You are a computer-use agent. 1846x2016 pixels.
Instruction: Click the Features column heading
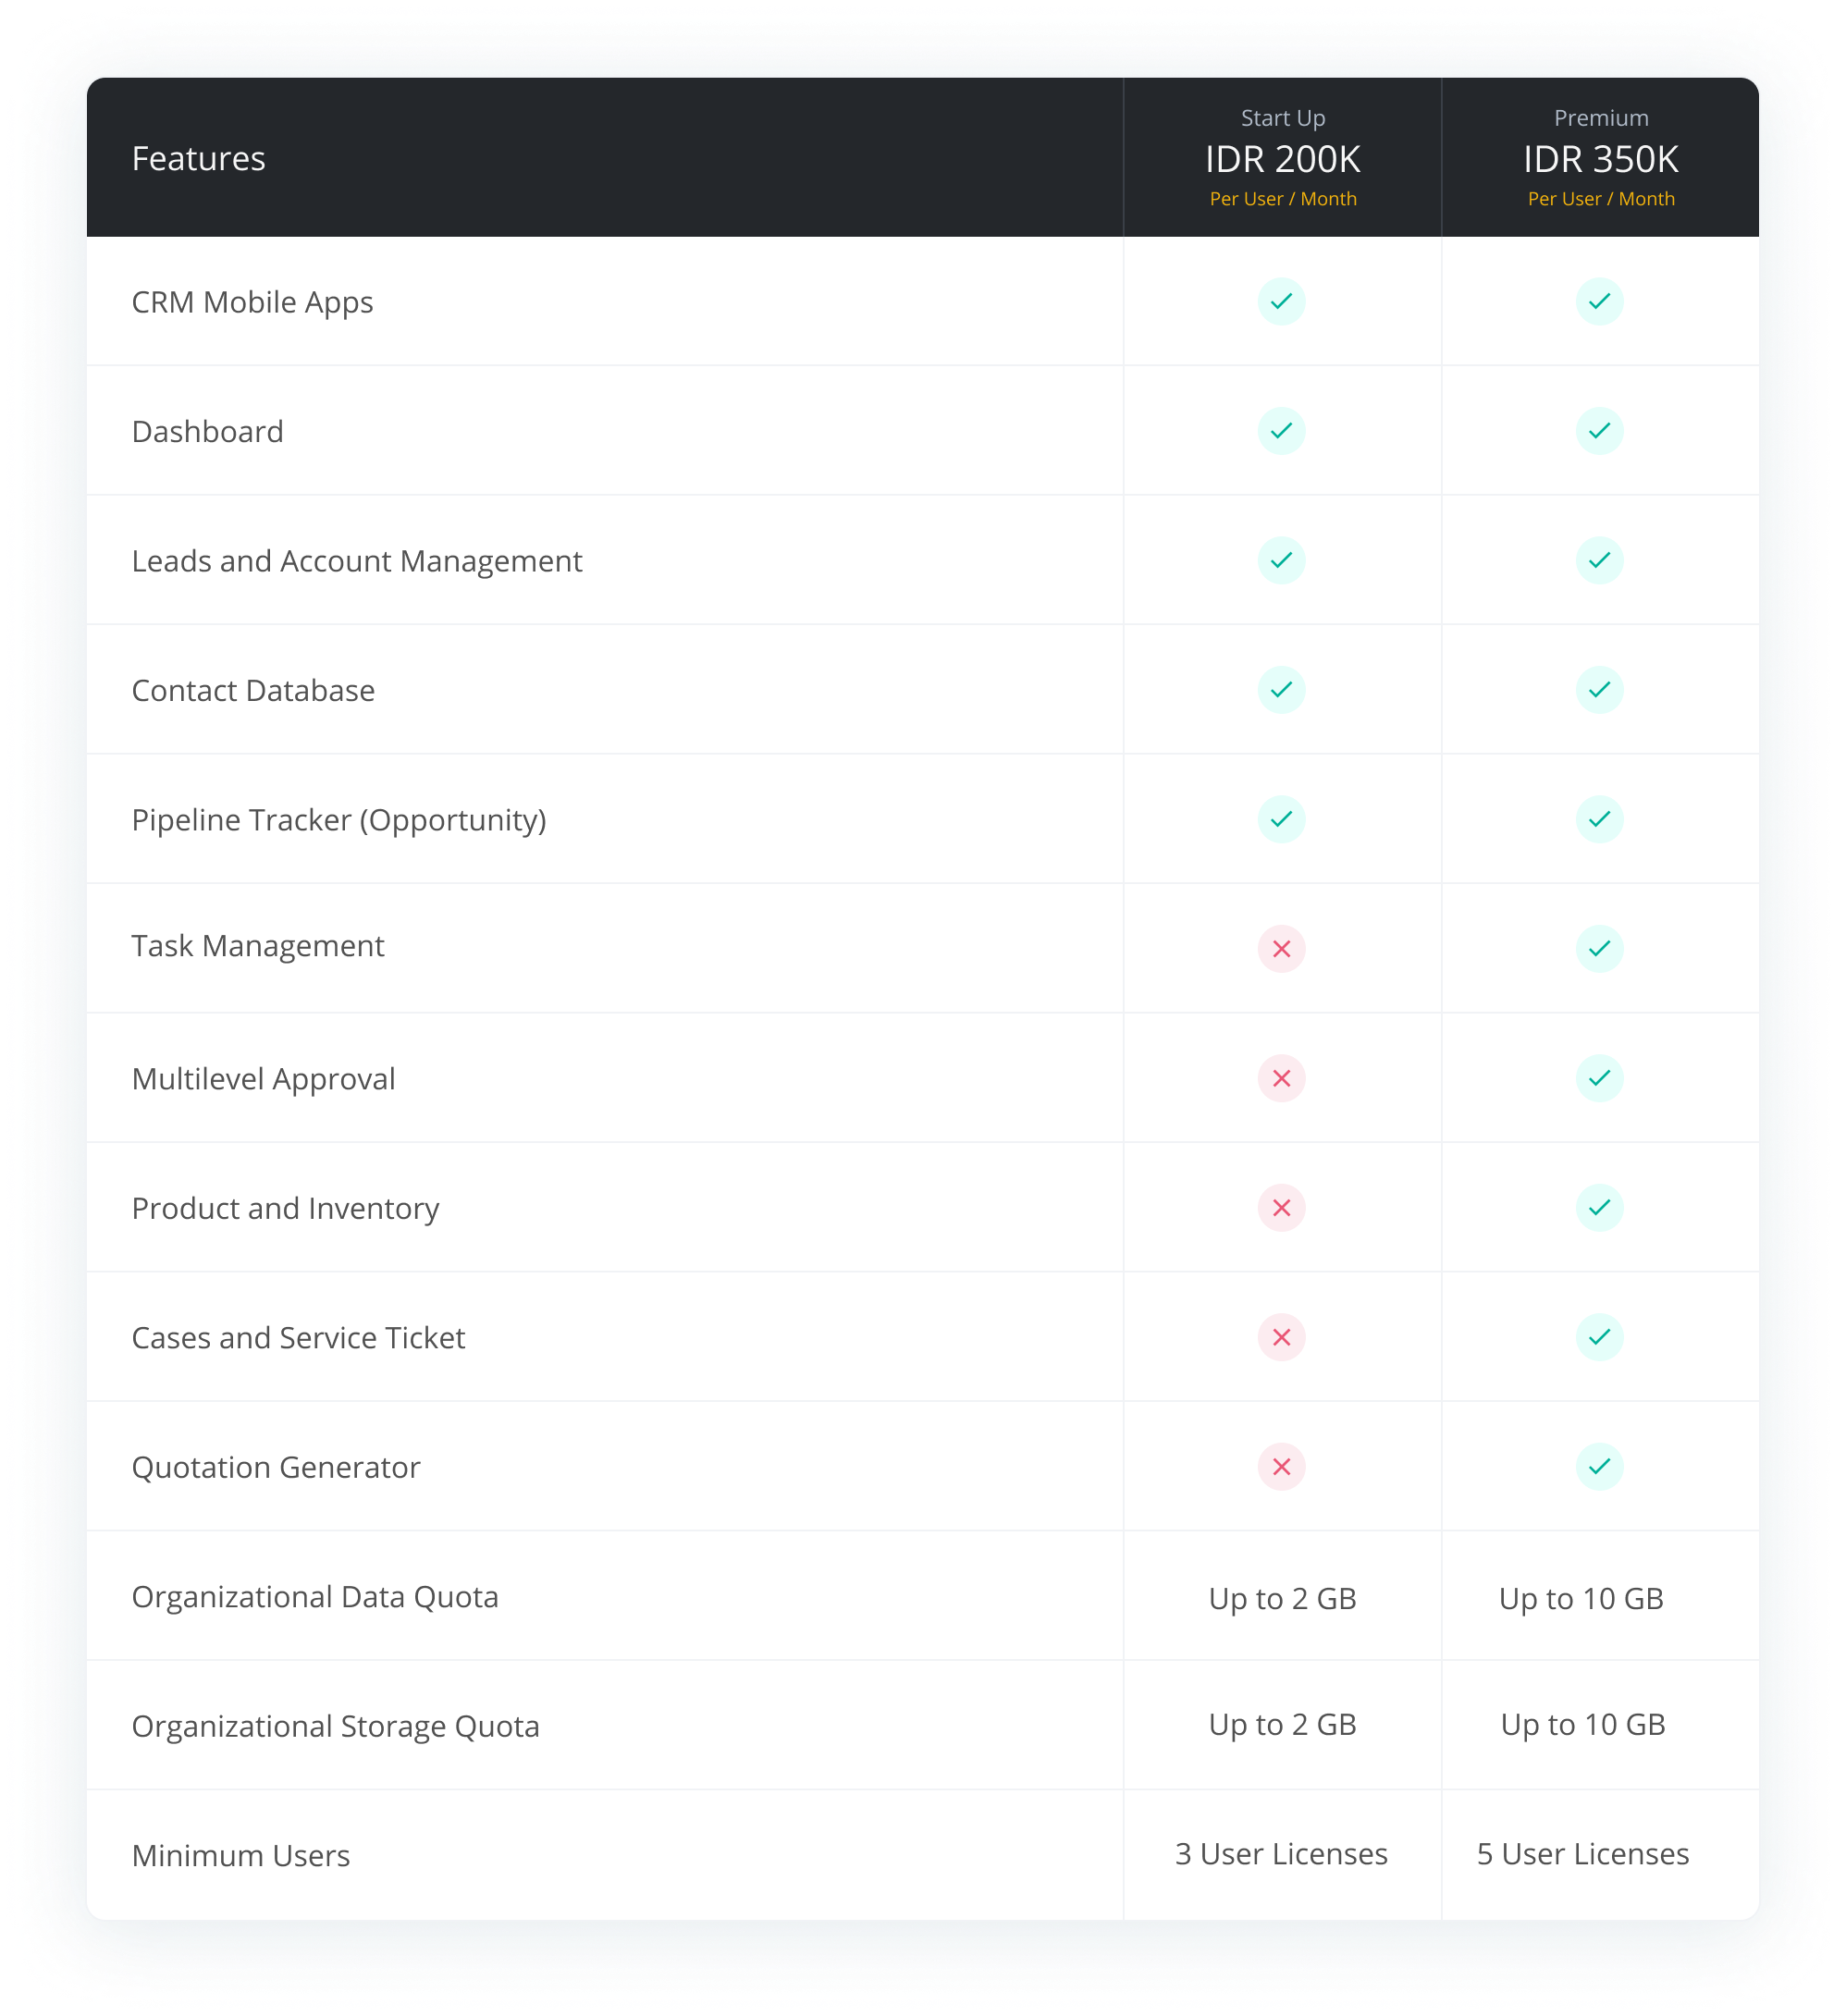click(198, 159)
